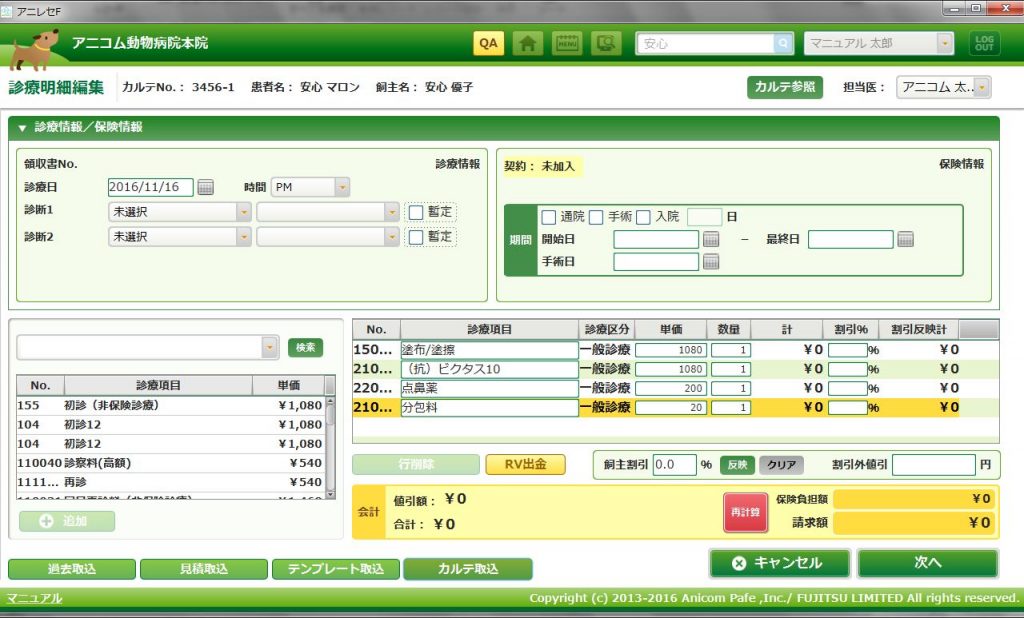Click the 診療日 date field
Viewport: 1024px width, 618px height.
coord(151,187)
